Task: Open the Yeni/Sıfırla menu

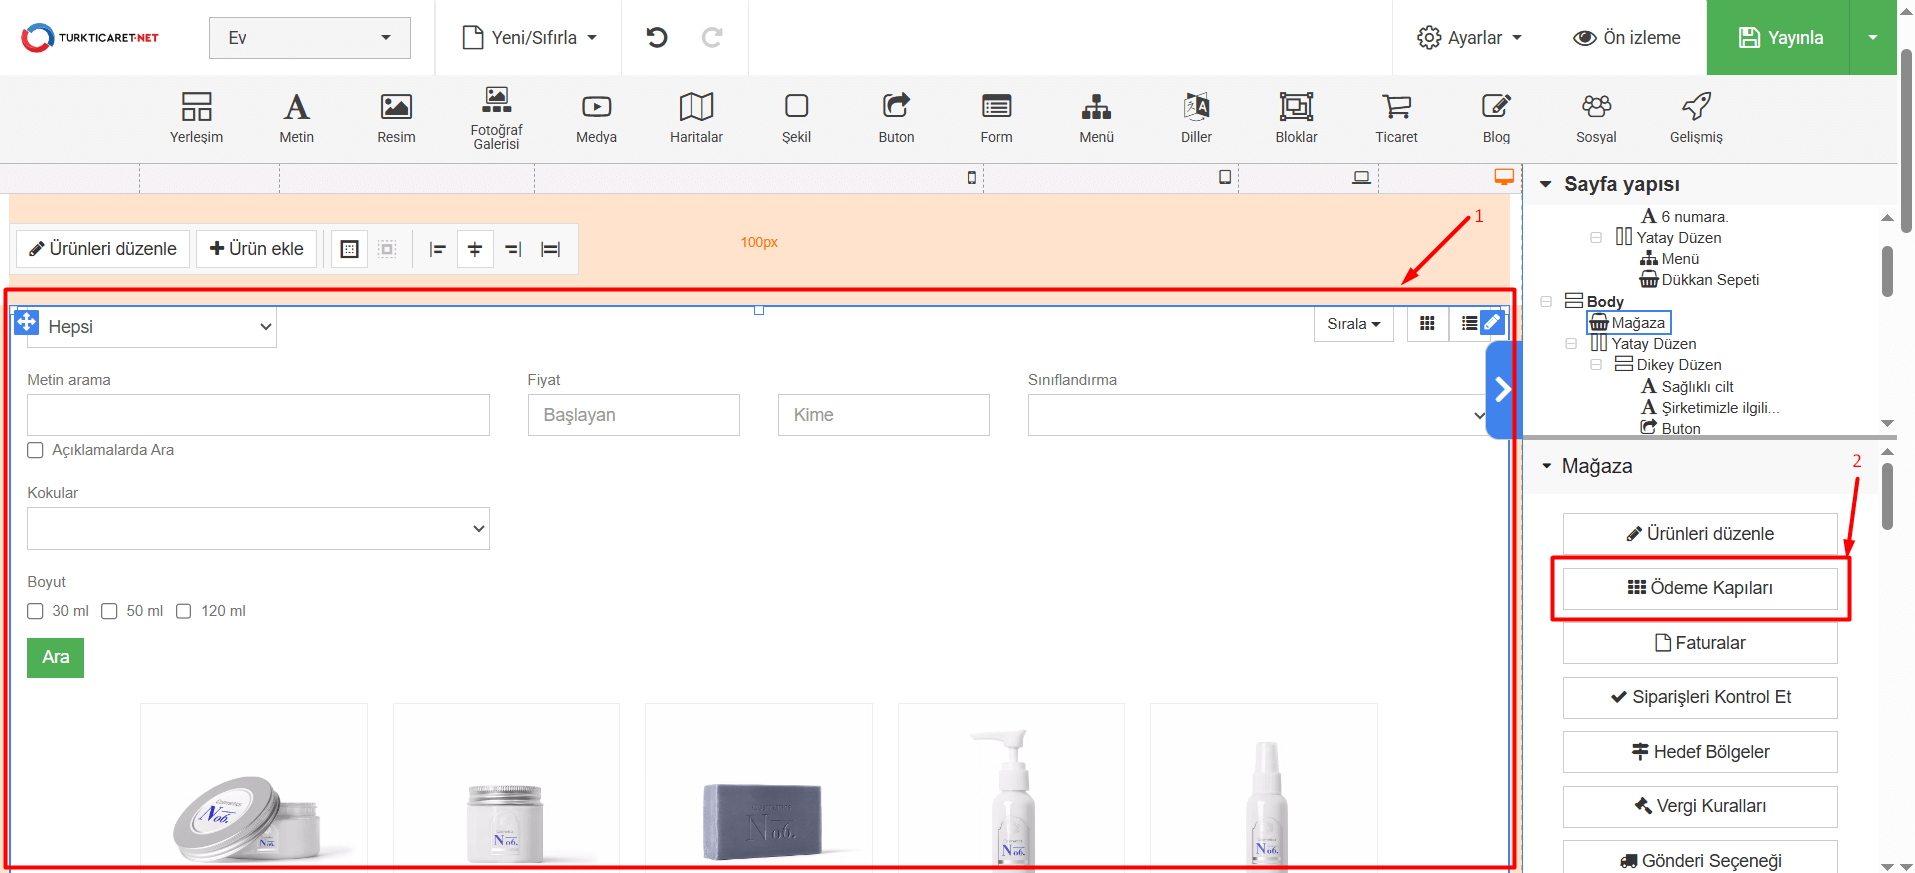Action: point(529,38)
